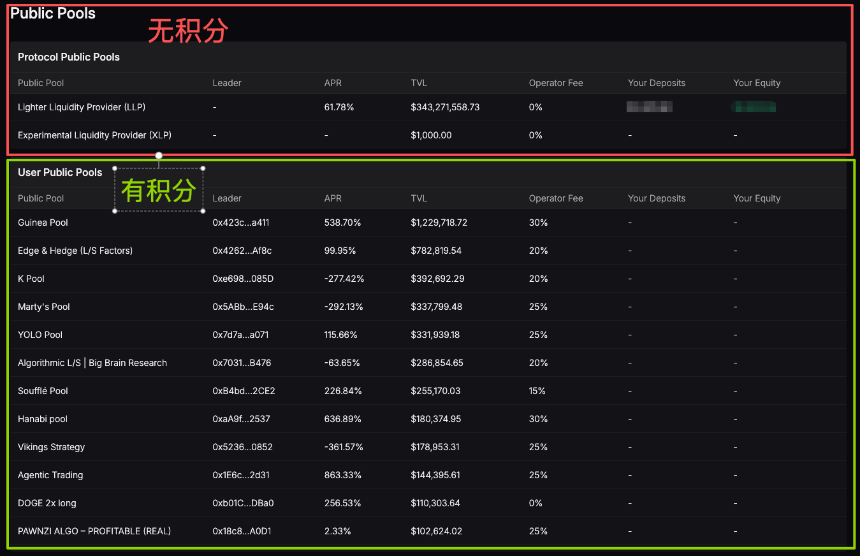Sort User Public Pools by TVL header
This screenshot has width=860, height=556.
coord(418,199)
